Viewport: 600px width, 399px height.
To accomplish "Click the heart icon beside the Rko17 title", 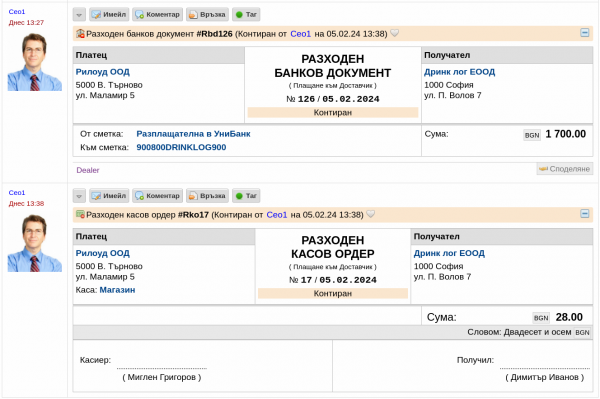I will coord(370,214).
